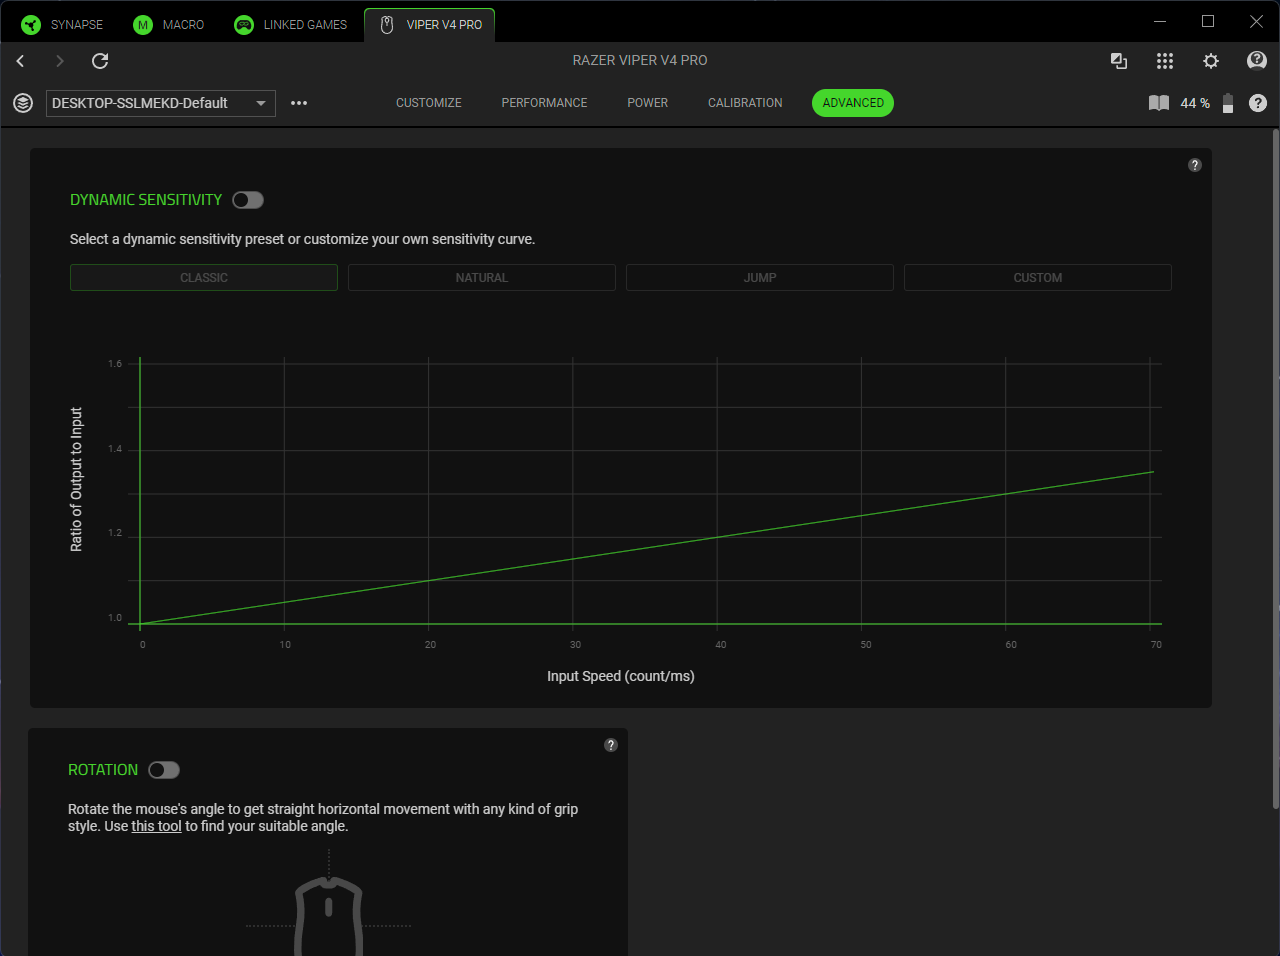Switch to the Synapse tab
The image size is (1280, 956).
(62, 25)
